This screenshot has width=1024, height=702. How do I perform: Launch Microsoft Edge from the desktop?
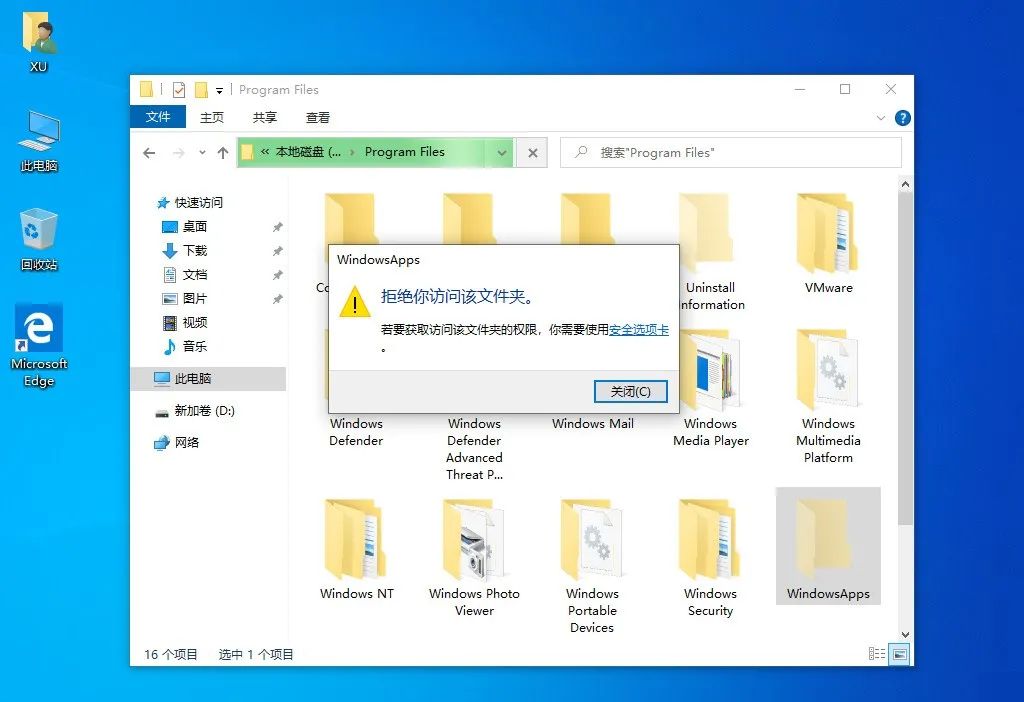pyautogui.click(x=39, y=345)
